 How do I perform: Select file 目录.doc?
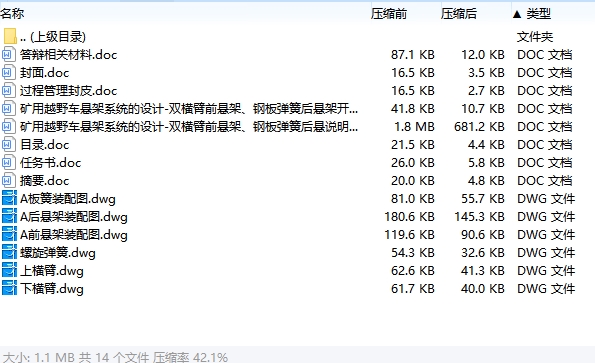coord(44,145)
